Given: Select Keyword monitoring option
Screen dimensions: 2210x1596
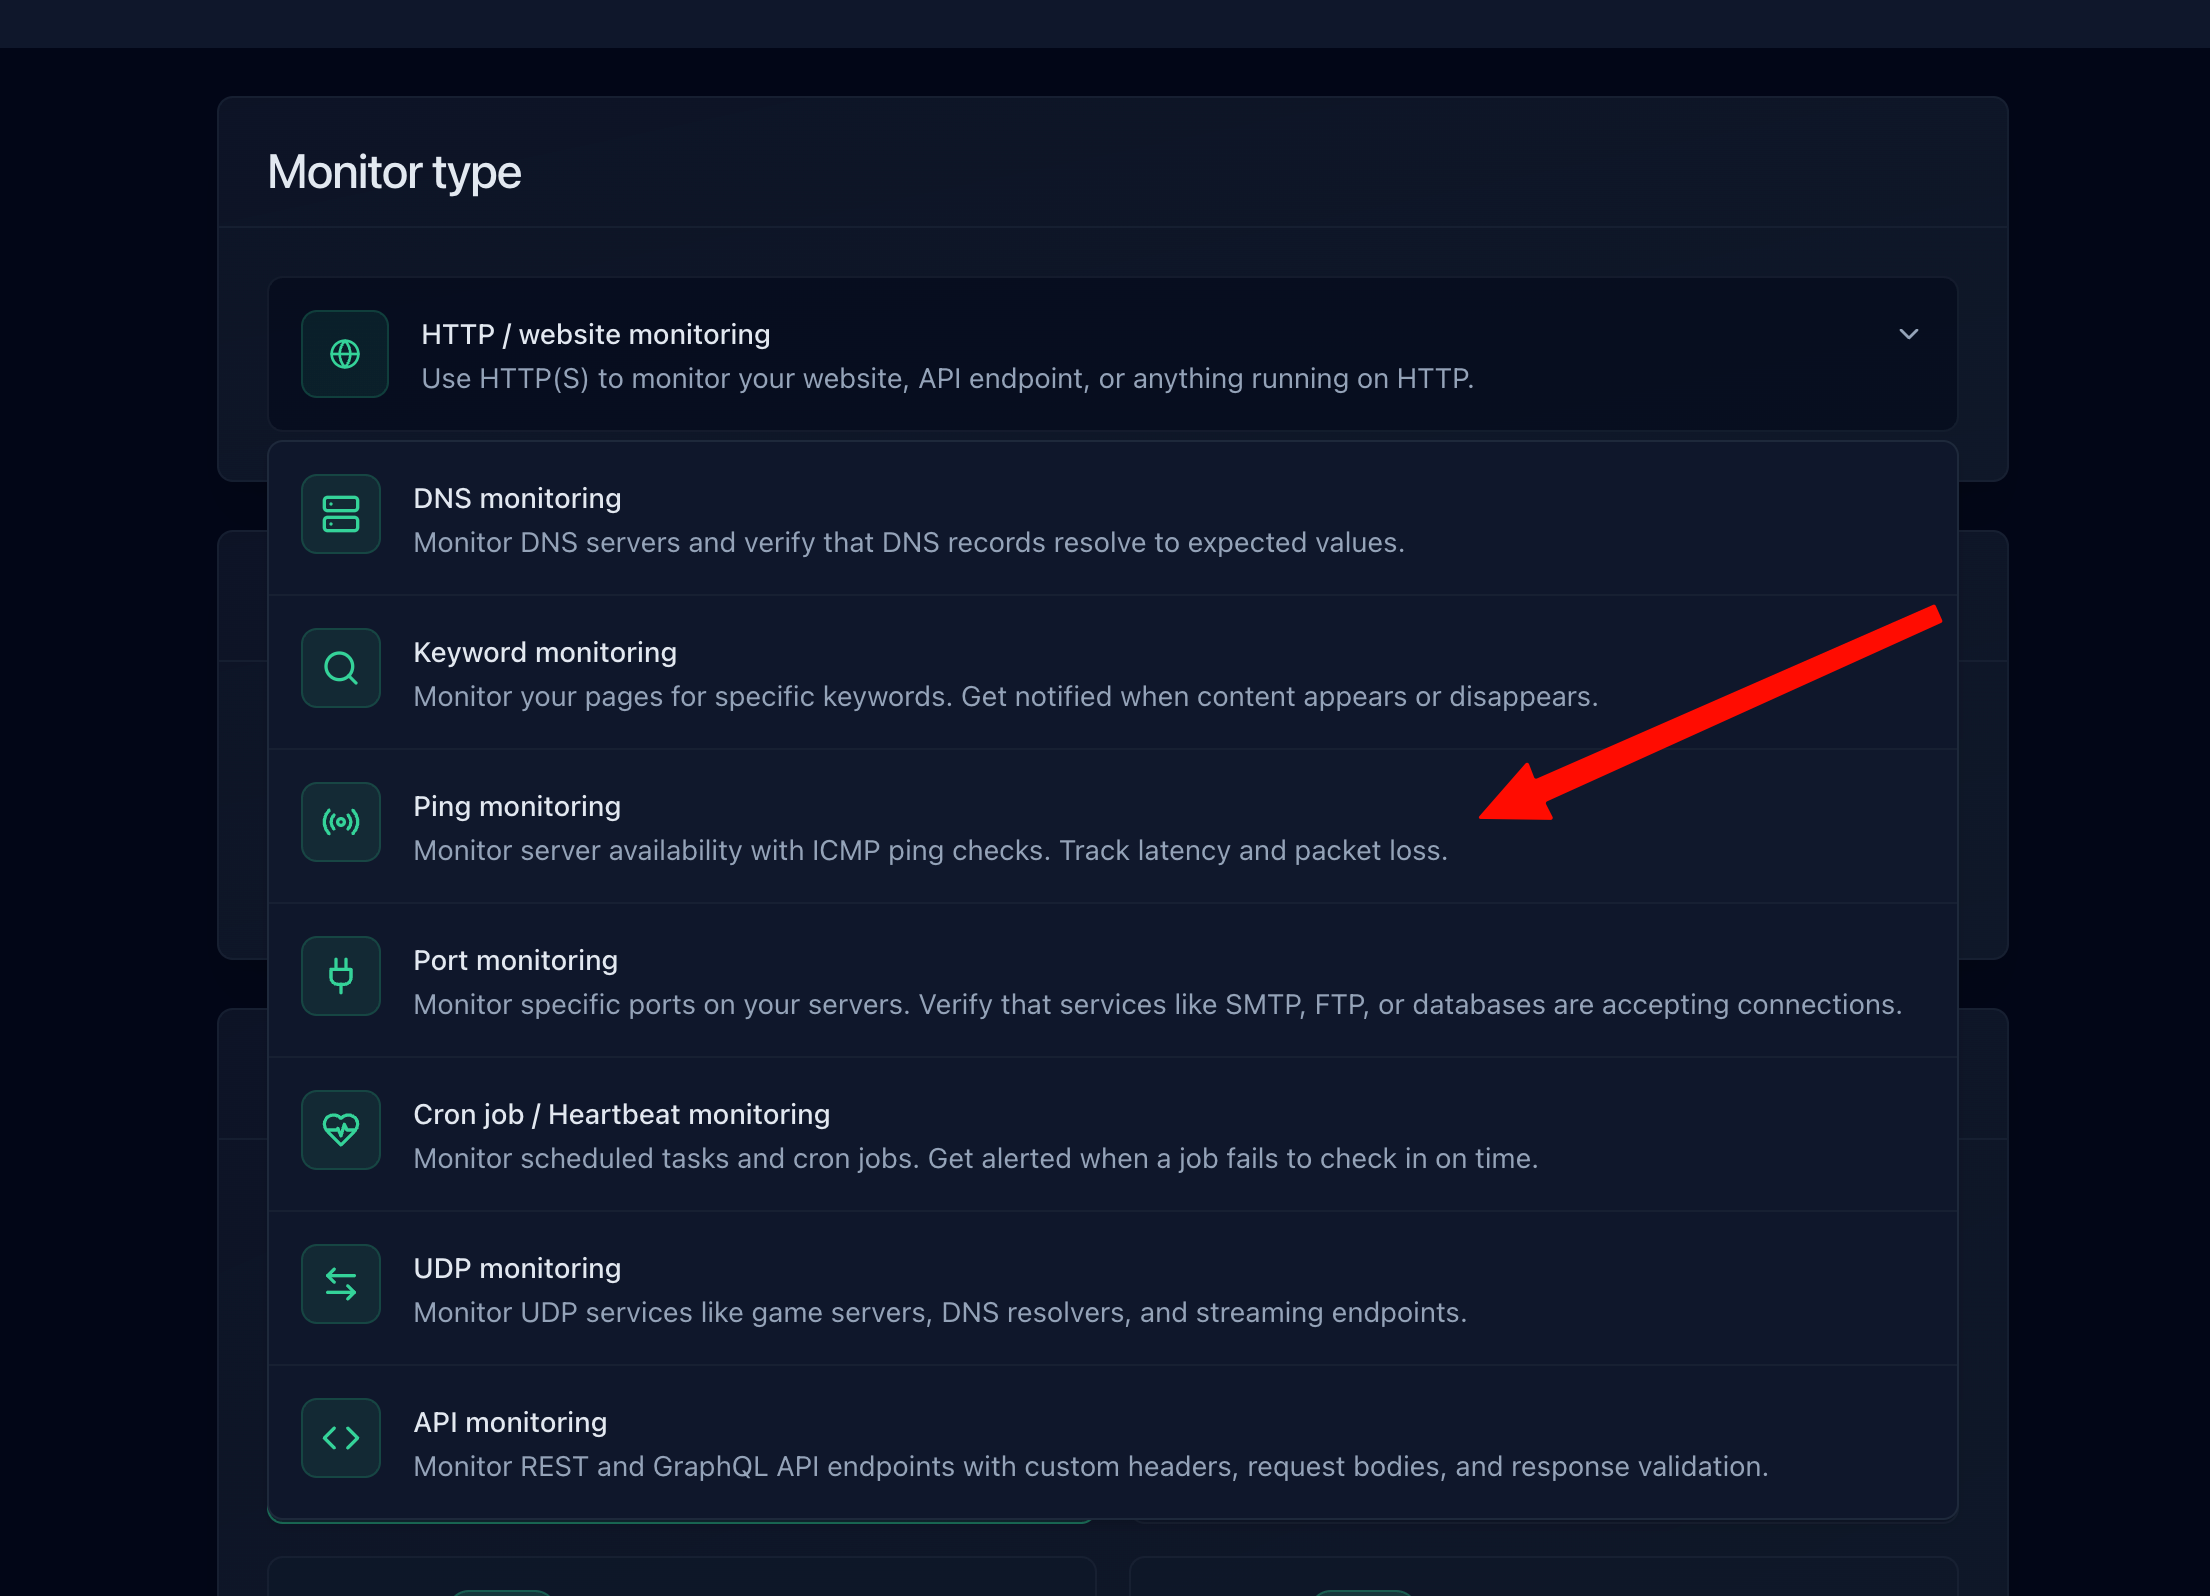Looking at the screenshot, I should tap(545, 652).
